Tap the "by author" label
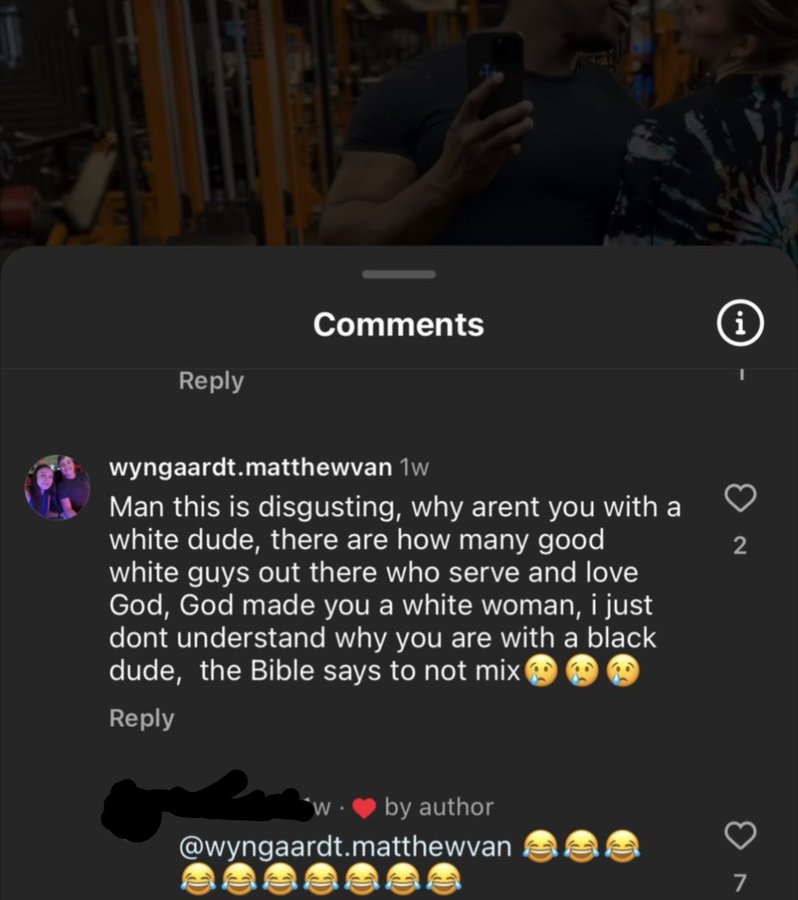 pyautogui.click(x=439, y=807)
